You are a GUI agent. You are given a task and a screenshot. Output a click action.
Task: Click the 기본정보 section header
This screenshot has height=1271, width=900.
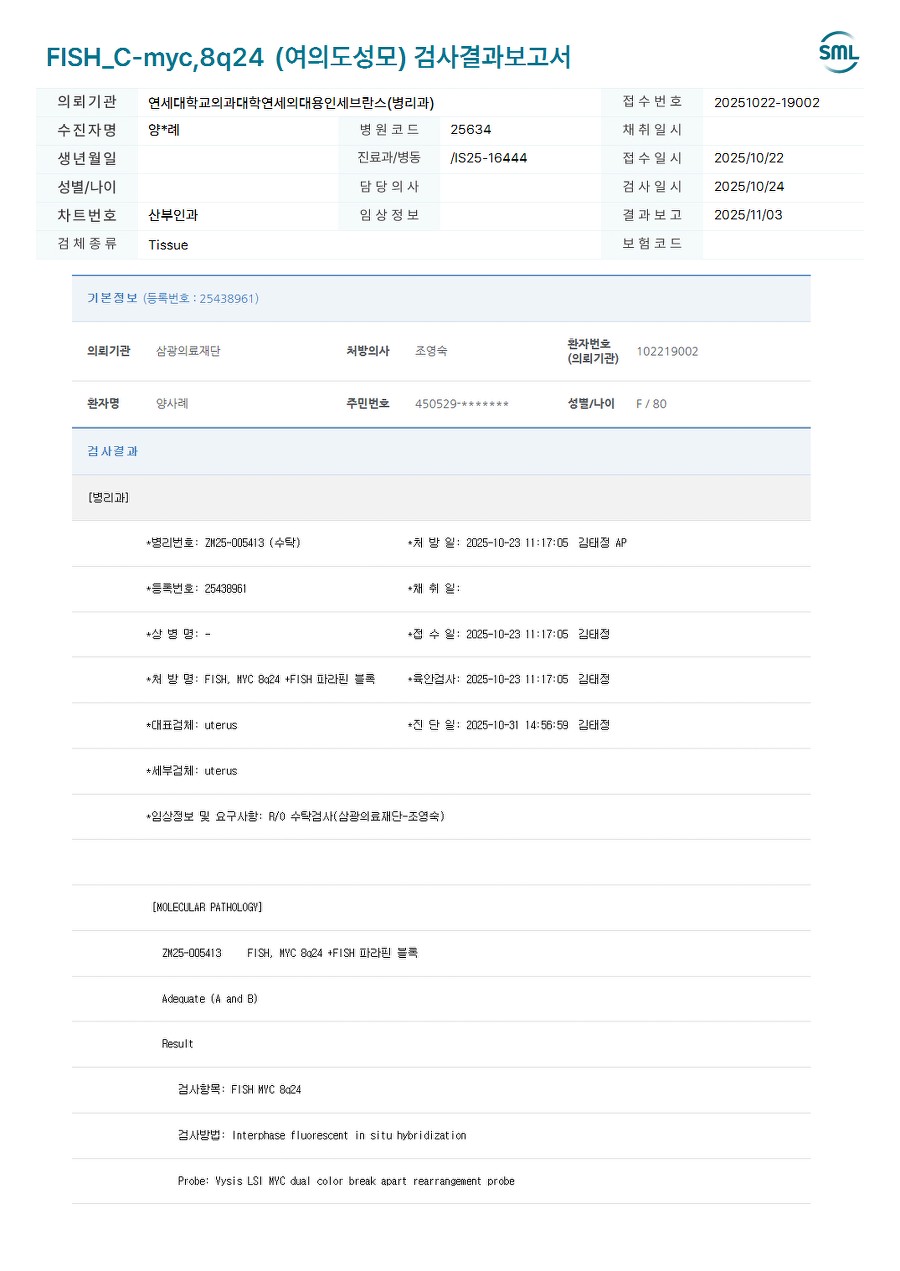tap(441, 298)
